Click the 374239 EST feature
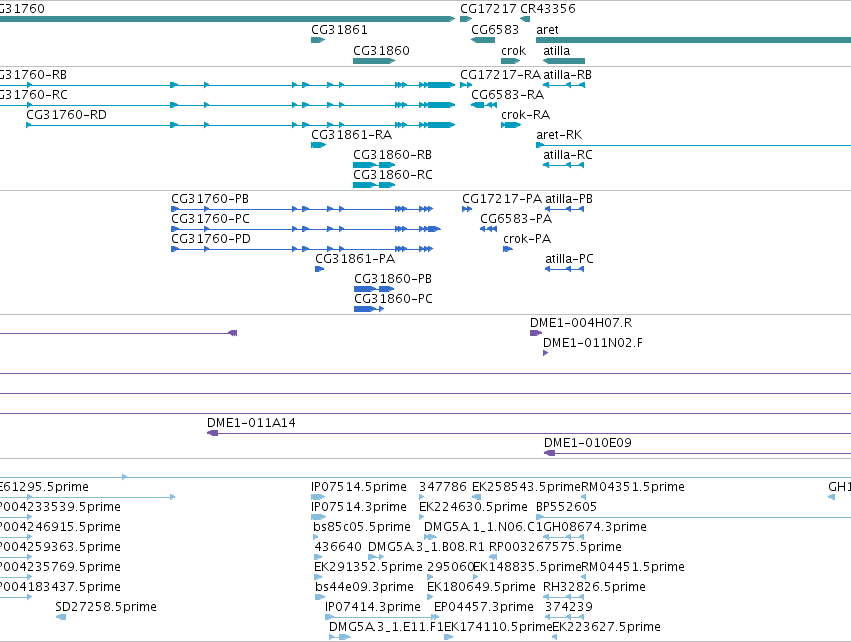 [564, 617]
